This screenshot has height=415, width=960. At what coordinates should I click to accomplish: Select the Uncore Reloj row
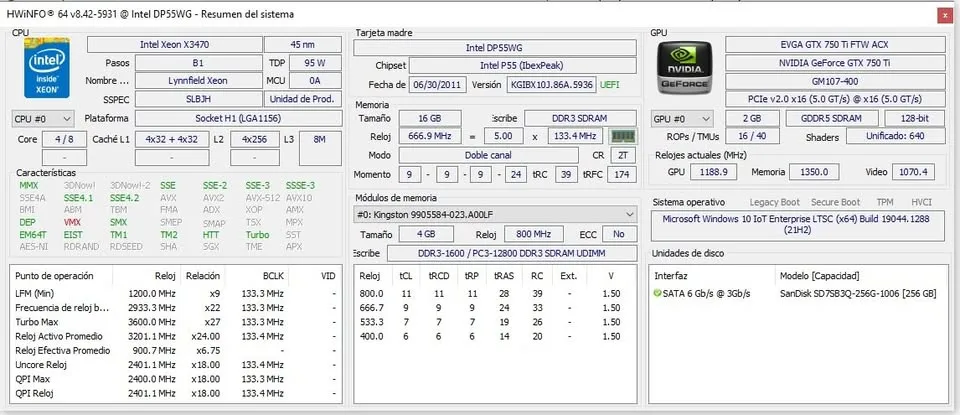(x=176, y=365)
